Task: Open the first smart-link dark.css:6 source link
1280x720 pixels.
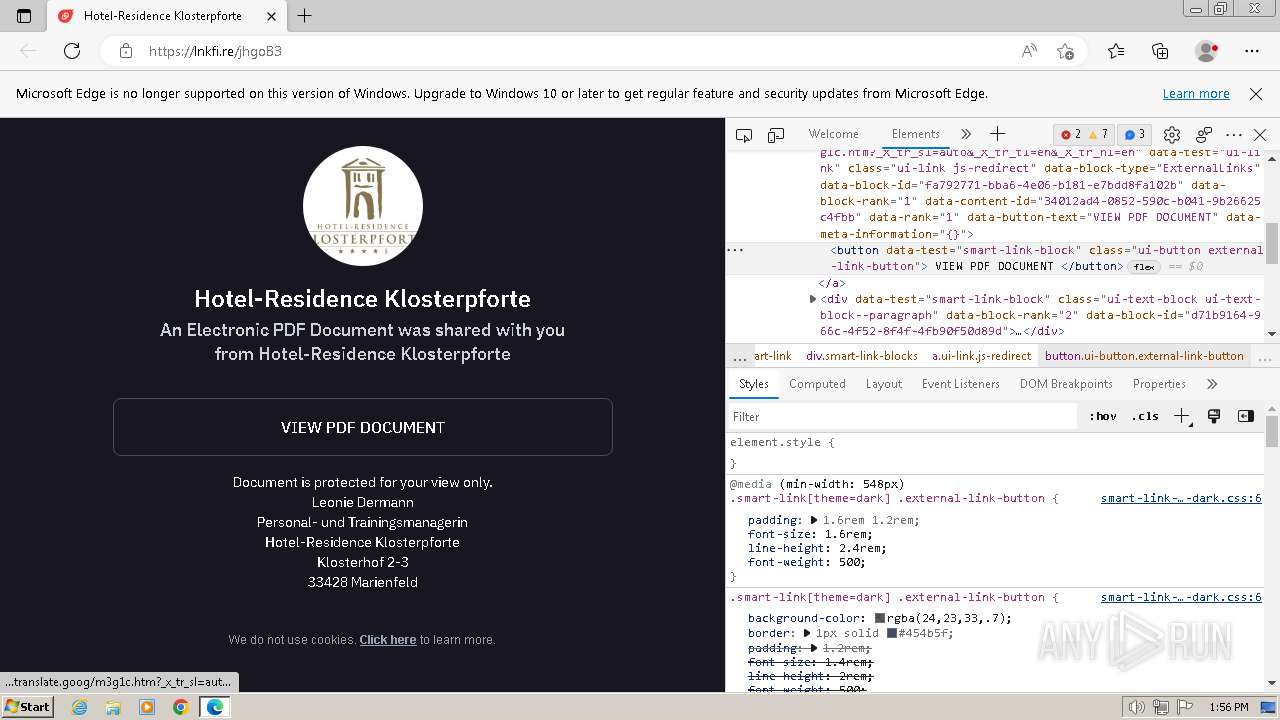Action: tap(1181, 498)
